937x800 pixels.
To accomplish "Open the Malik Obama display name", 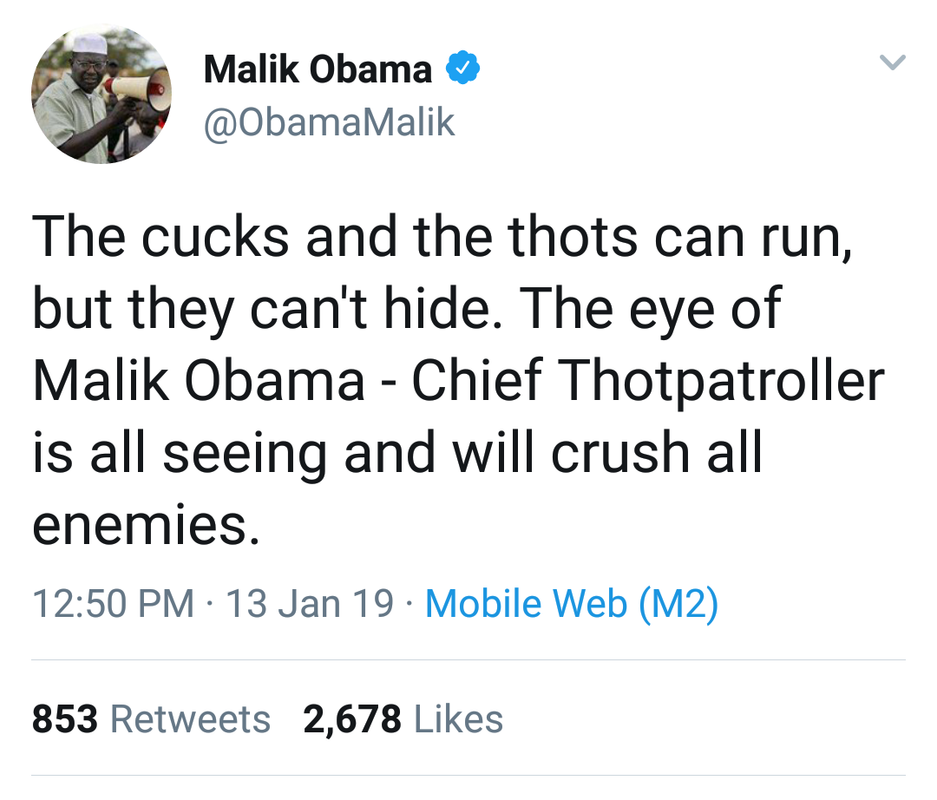I will pyautogui.click(x=317, y=69).
